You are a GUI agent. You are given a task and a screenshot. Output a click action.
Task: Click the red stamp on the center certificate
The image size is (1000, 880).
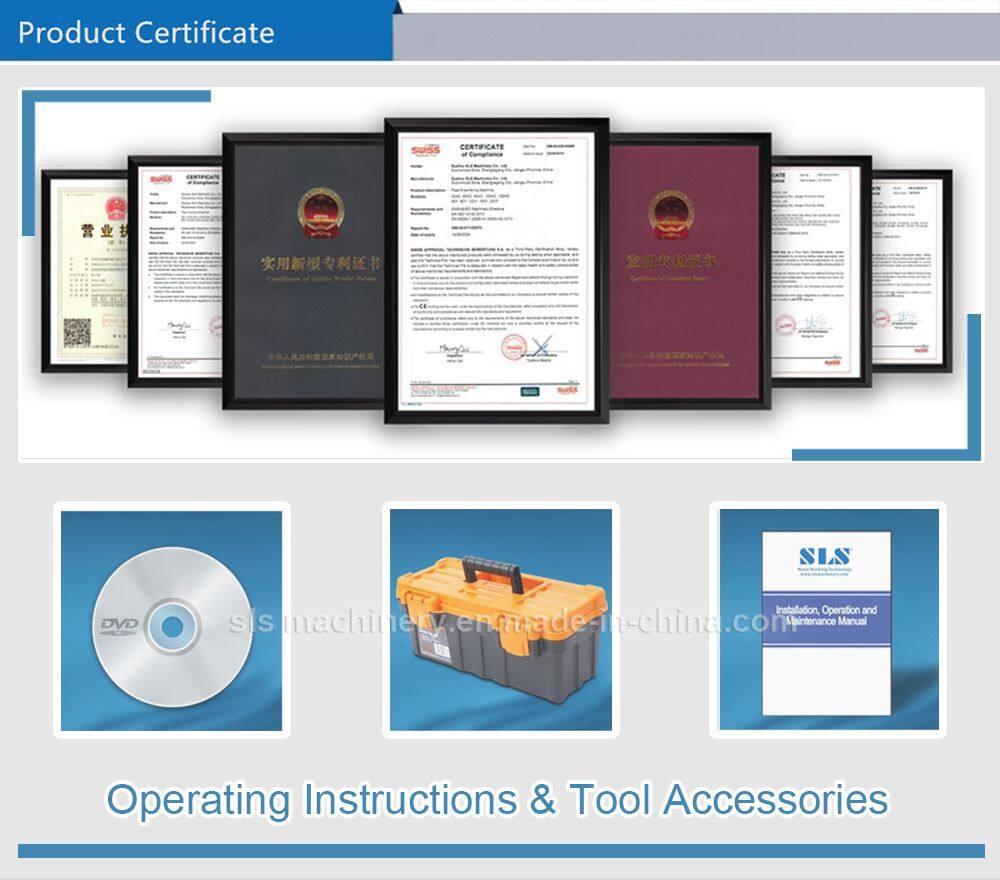point(513,346)
